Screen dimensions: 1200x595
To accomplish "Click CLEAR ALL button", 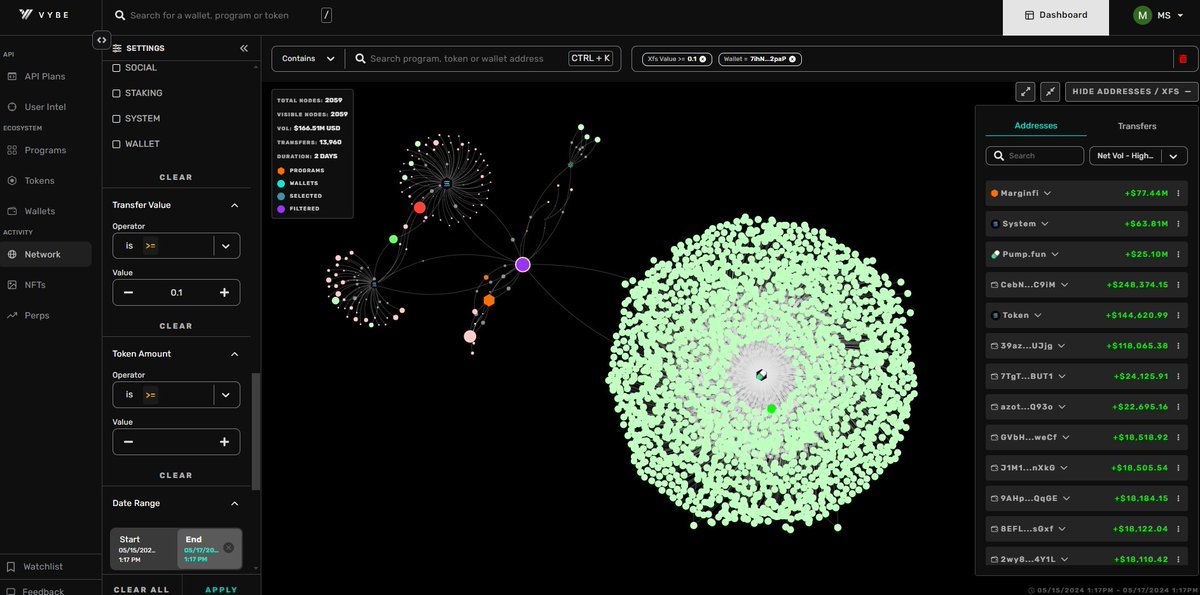I will (142, 590).
